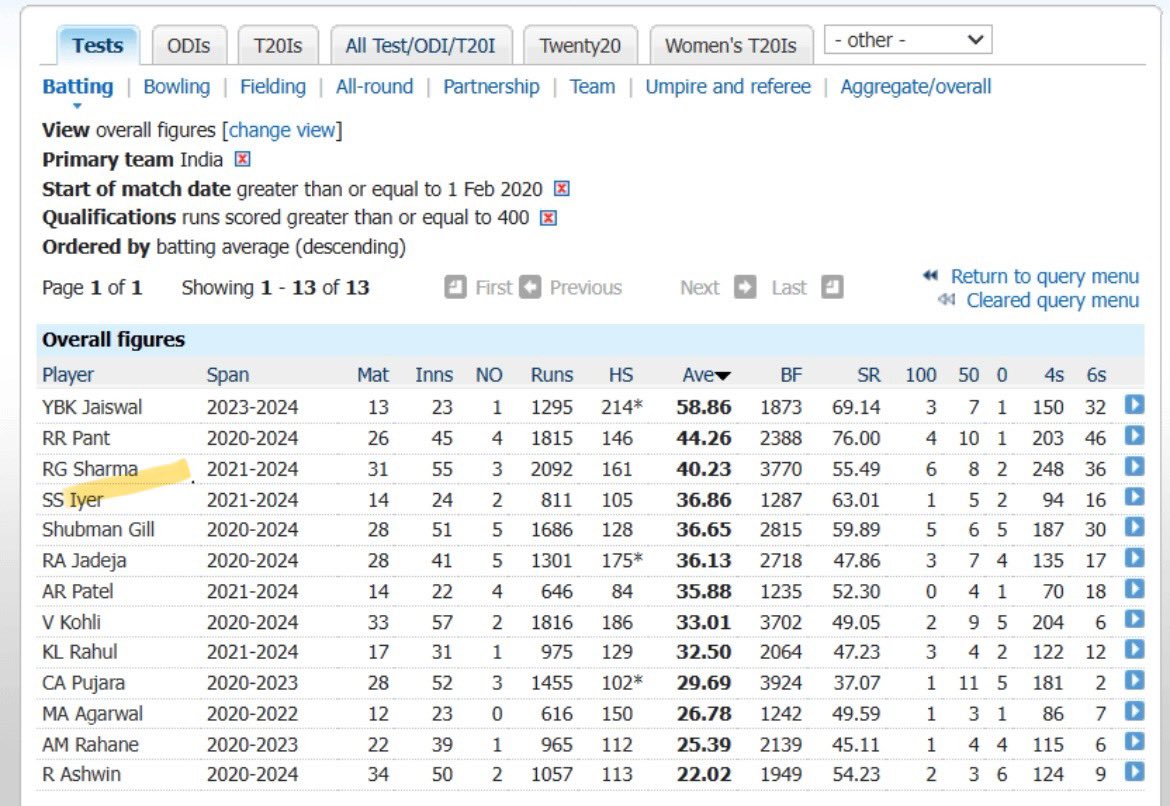Open the Twenty20 tab

click(x=580, y=46)
